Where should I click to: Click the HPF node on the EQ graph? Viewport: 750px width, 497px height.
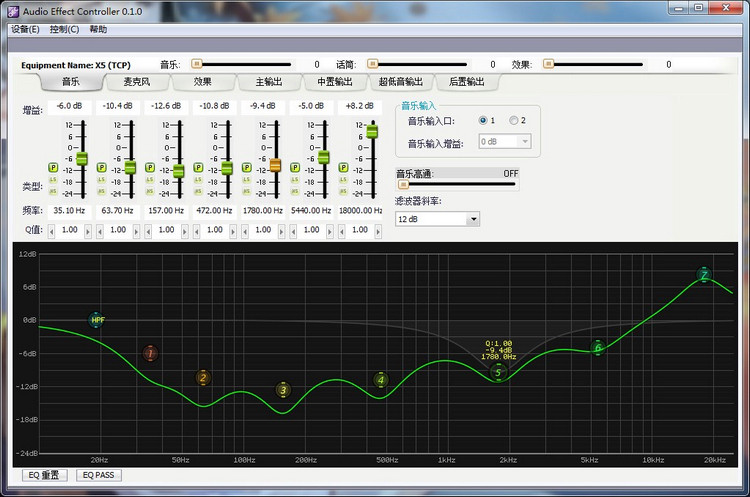pyautogui.click(x=97, y=320)
